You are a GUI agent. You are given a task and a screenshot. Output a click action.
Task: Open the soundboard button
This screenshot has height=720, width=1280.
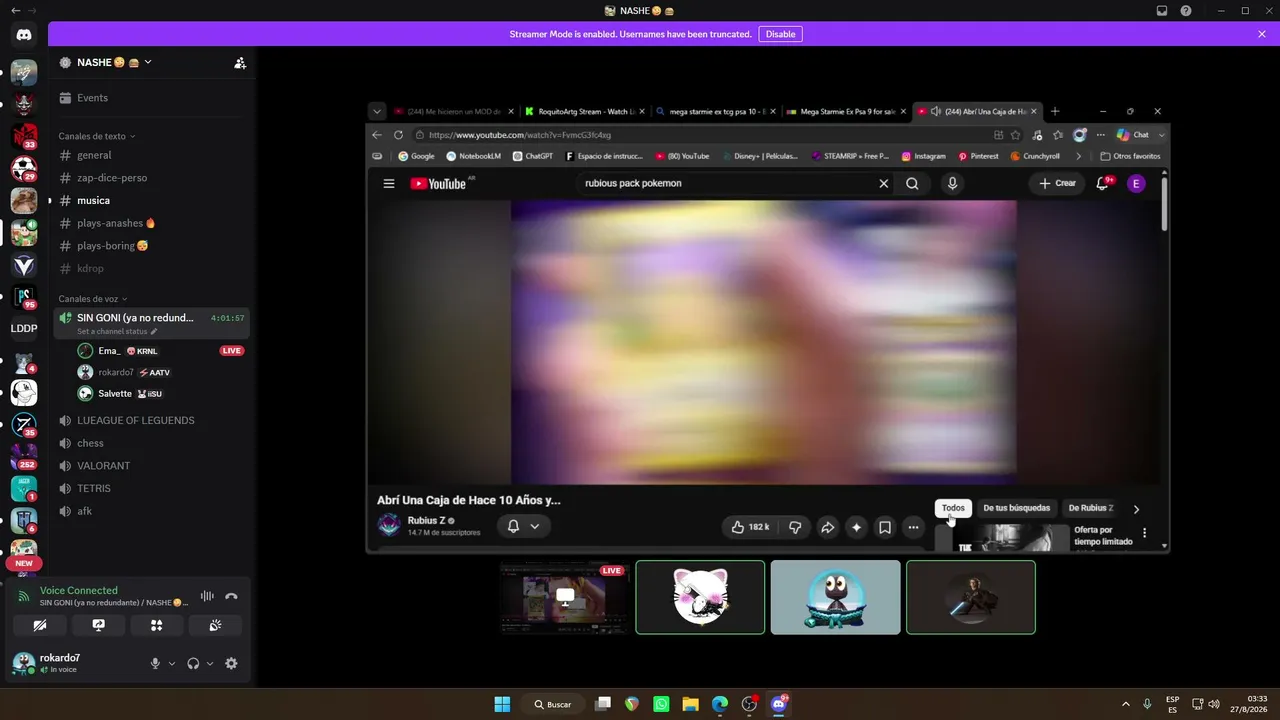pos(215,625)
